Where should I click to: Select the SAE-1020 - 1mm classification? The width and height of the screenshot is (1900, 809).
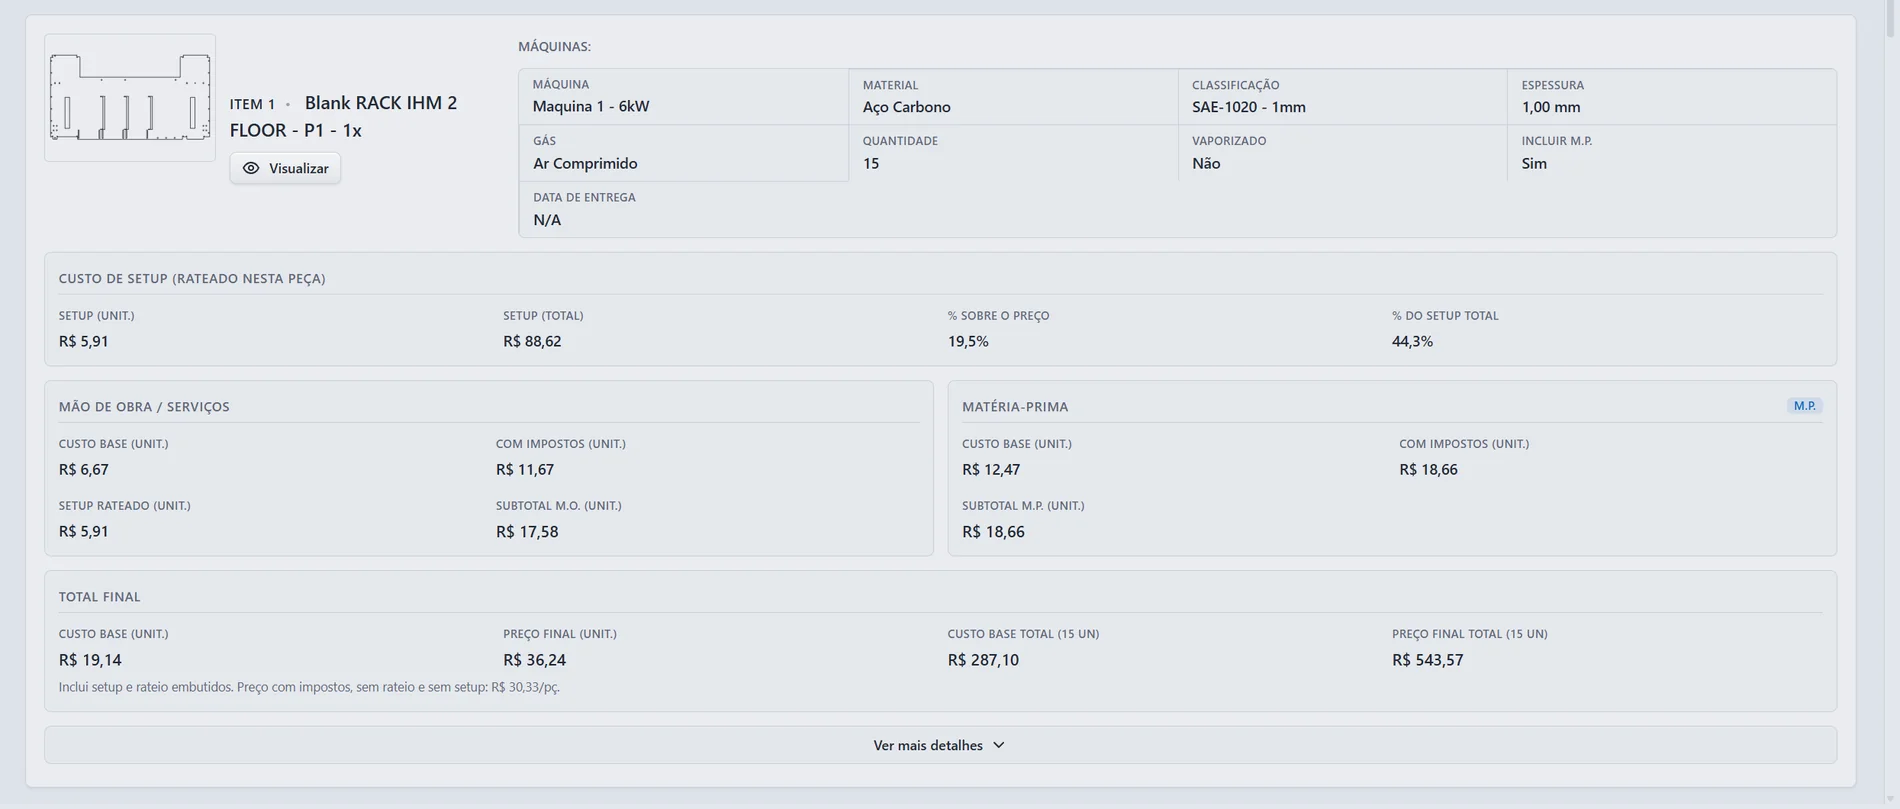(x=1248, y=107)
